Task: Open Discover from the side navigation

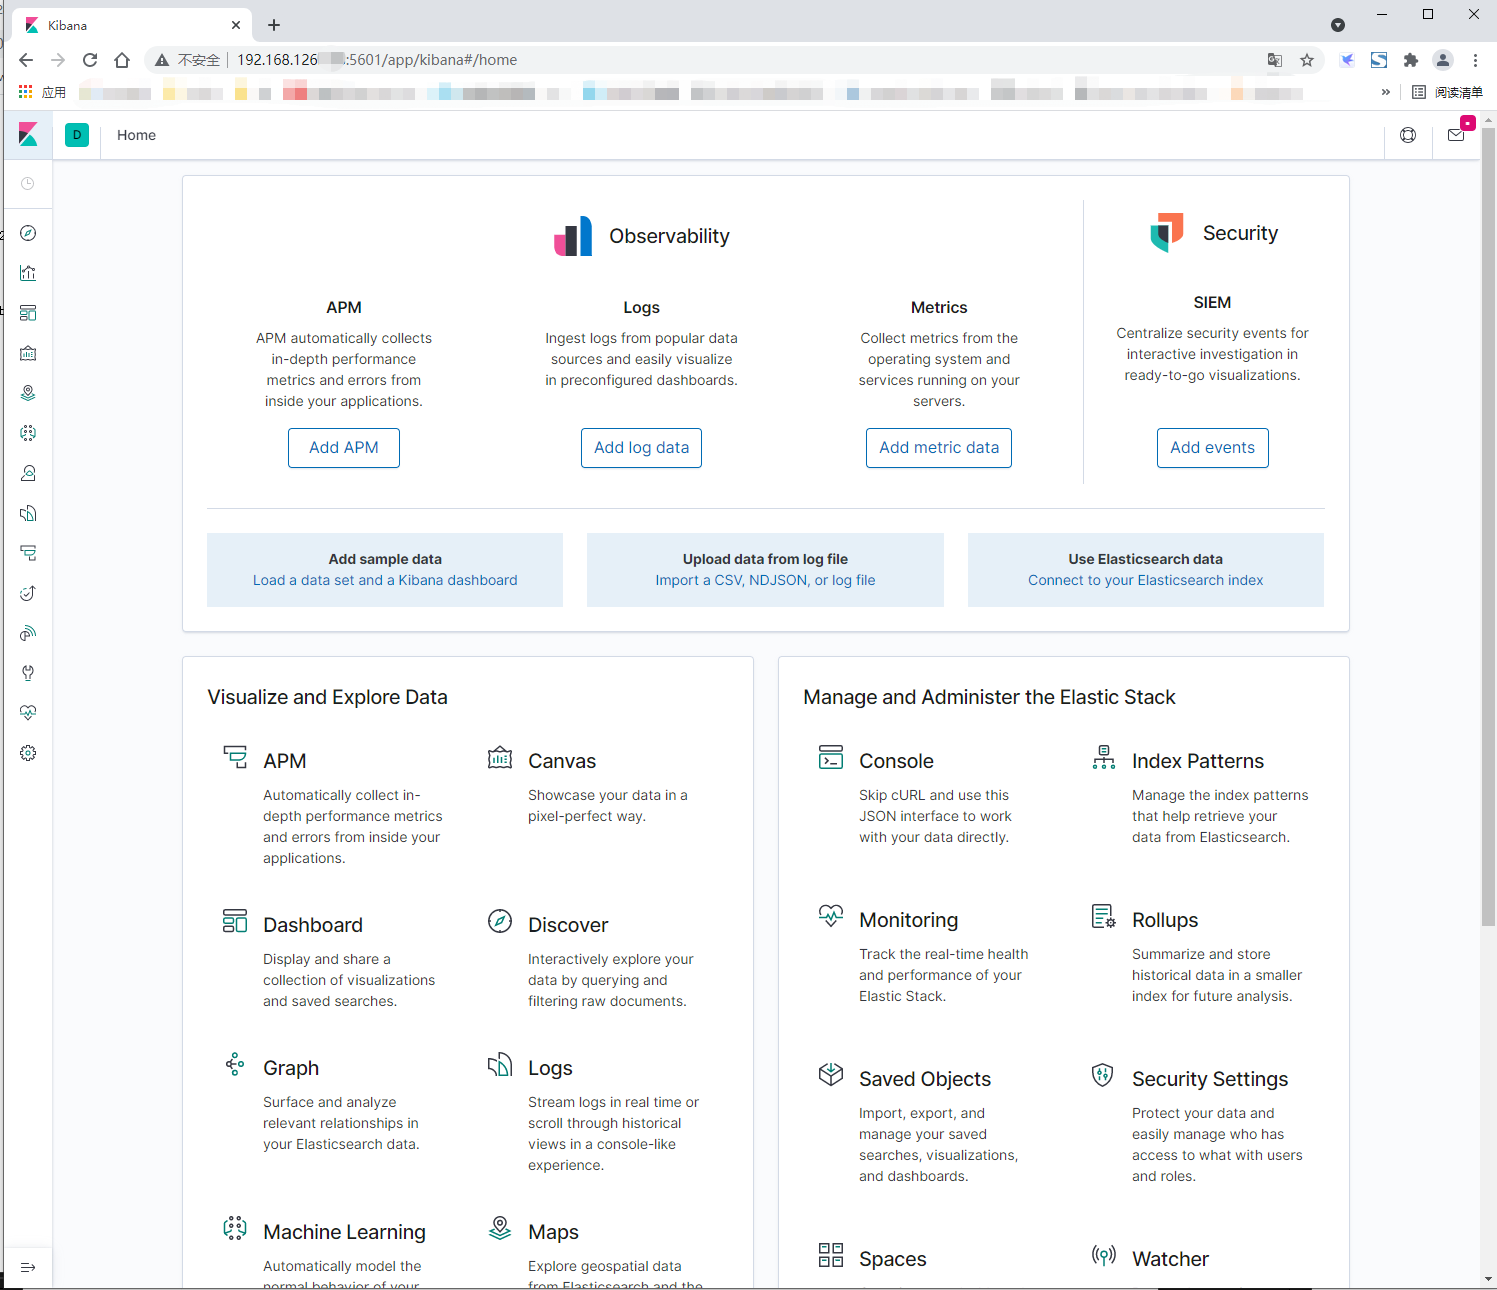Action: coord(28,233)
